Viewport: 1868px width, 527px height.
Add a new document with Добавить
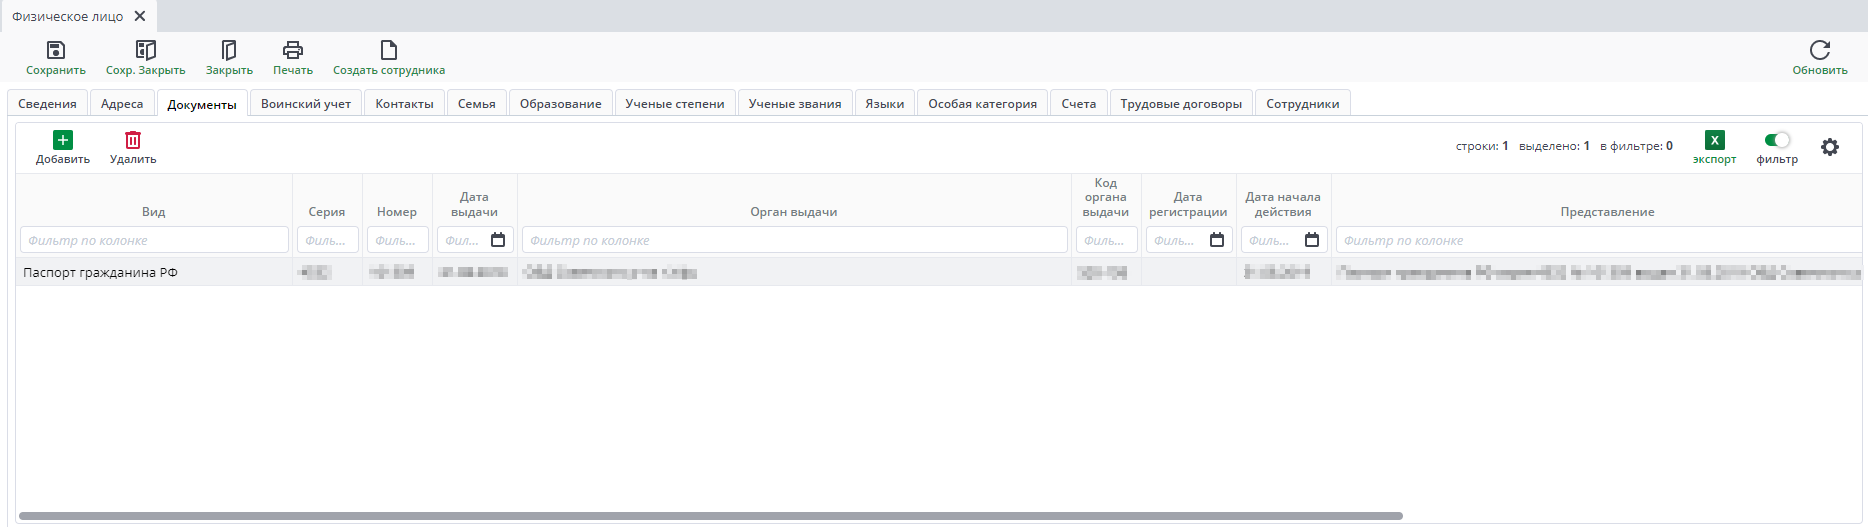(x=63, y=141)
